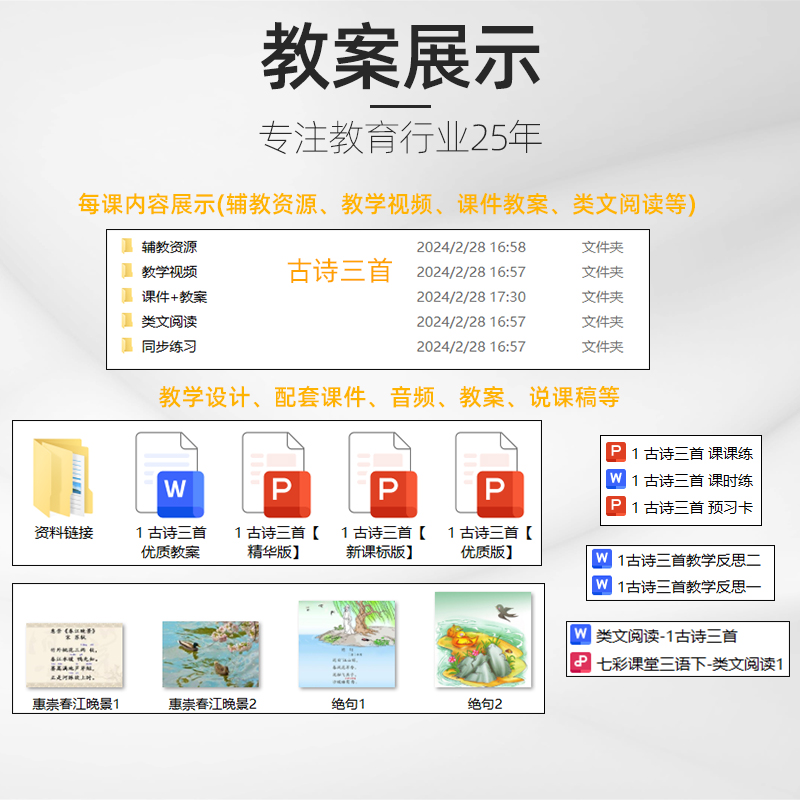This screenshot has width=800, height=800.
Task: Select the 1 古诗三首 课课练 file name
Action: [692, 453]
